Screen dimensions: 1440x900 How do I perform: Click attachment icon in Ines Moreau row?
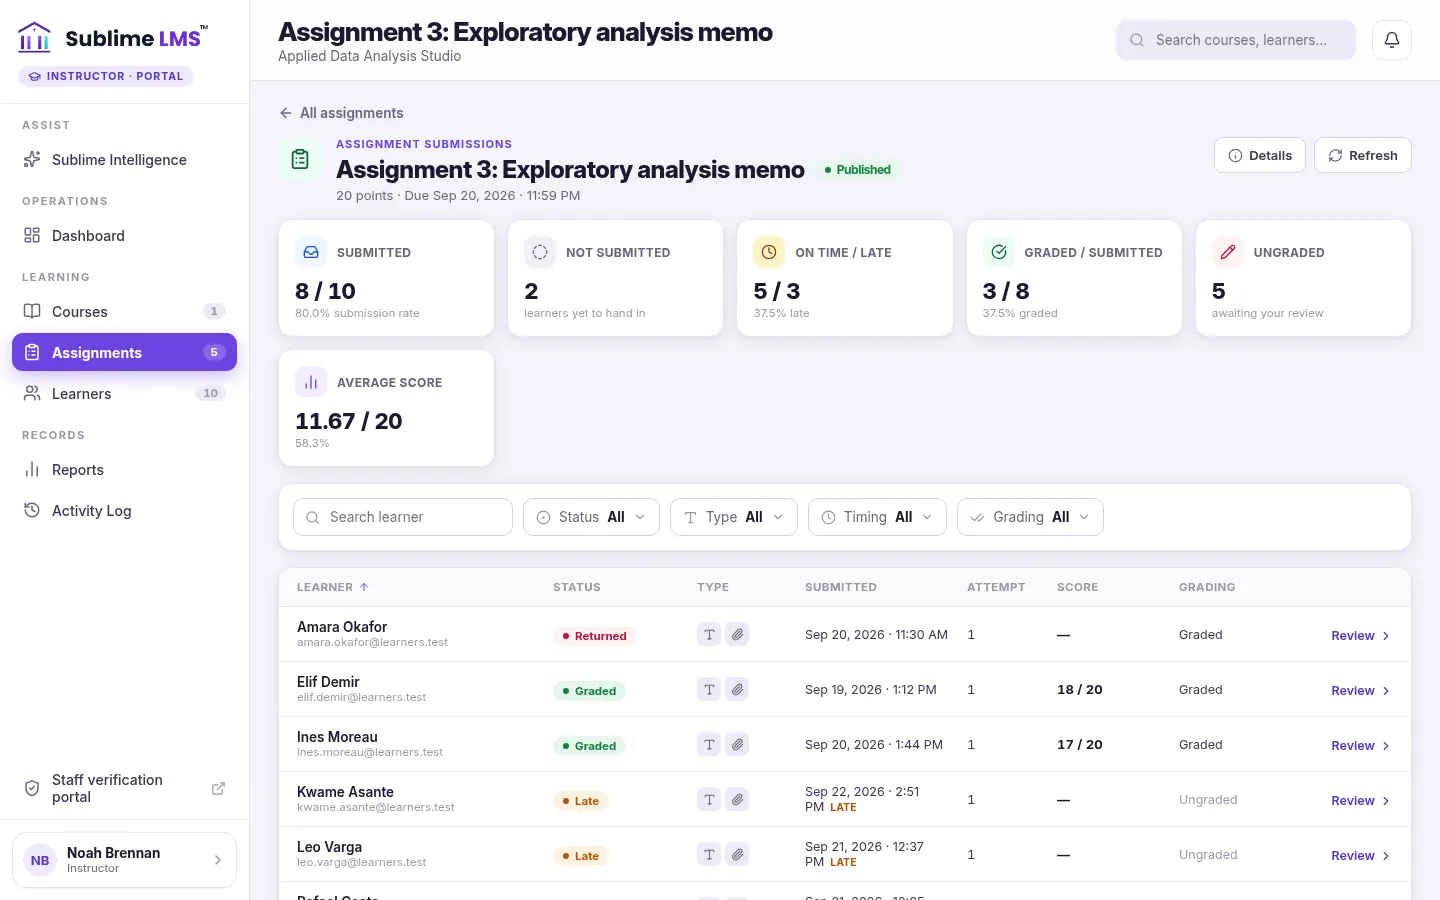click(737, 744)
